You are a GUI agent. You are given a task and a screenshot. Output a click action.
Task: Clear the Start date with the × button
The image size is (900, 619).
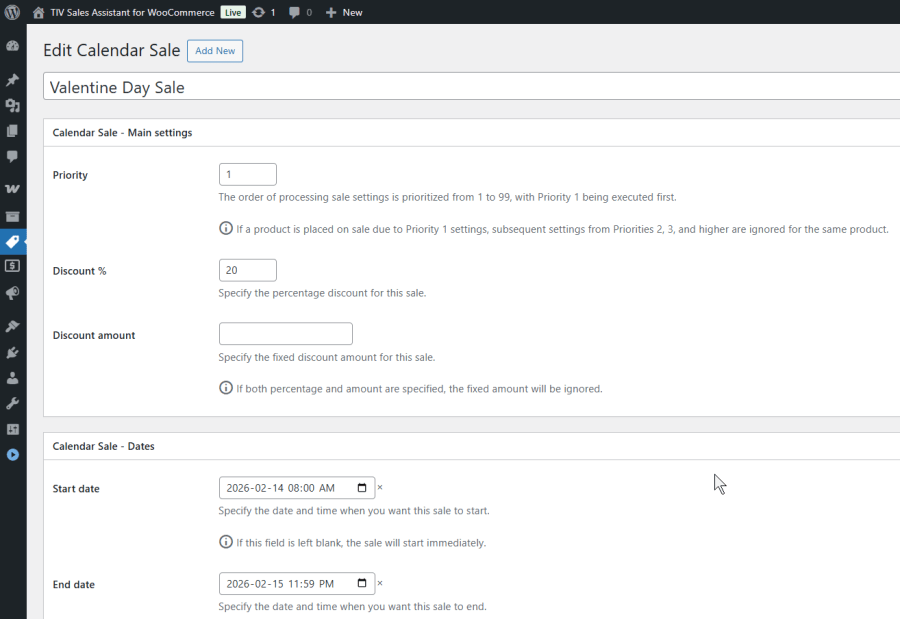[x=380, y=488]
